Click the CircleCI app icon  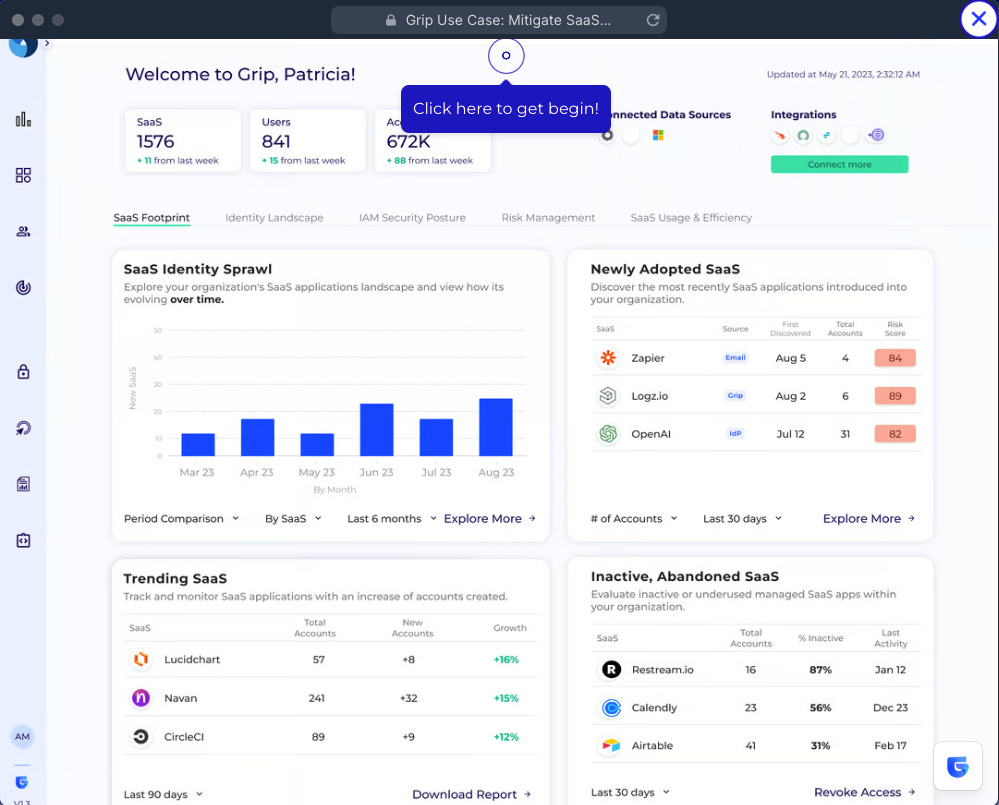point(141,737)
